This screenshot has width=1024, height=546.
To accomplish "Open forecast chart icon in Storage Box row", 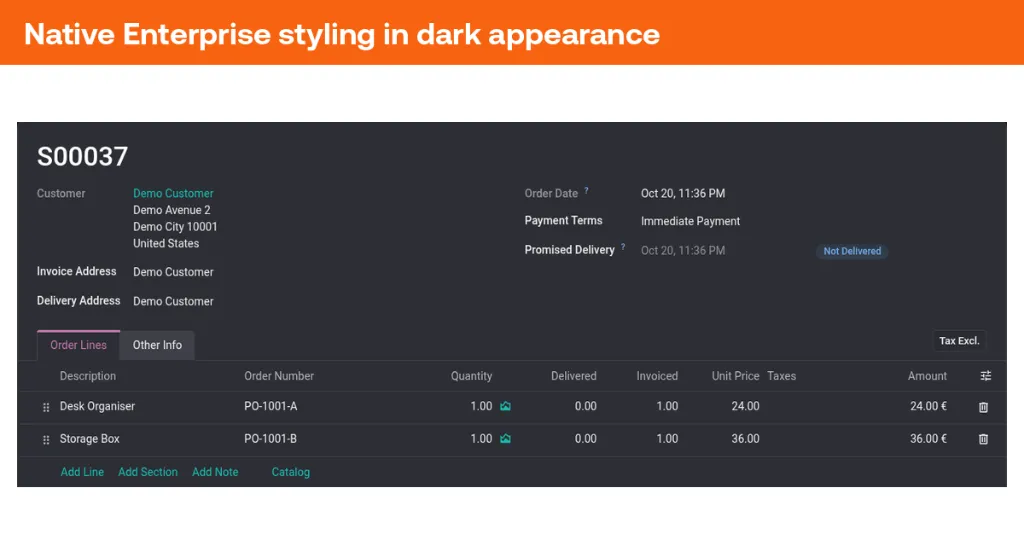I will pyautogui.click(x=505, y=439).
